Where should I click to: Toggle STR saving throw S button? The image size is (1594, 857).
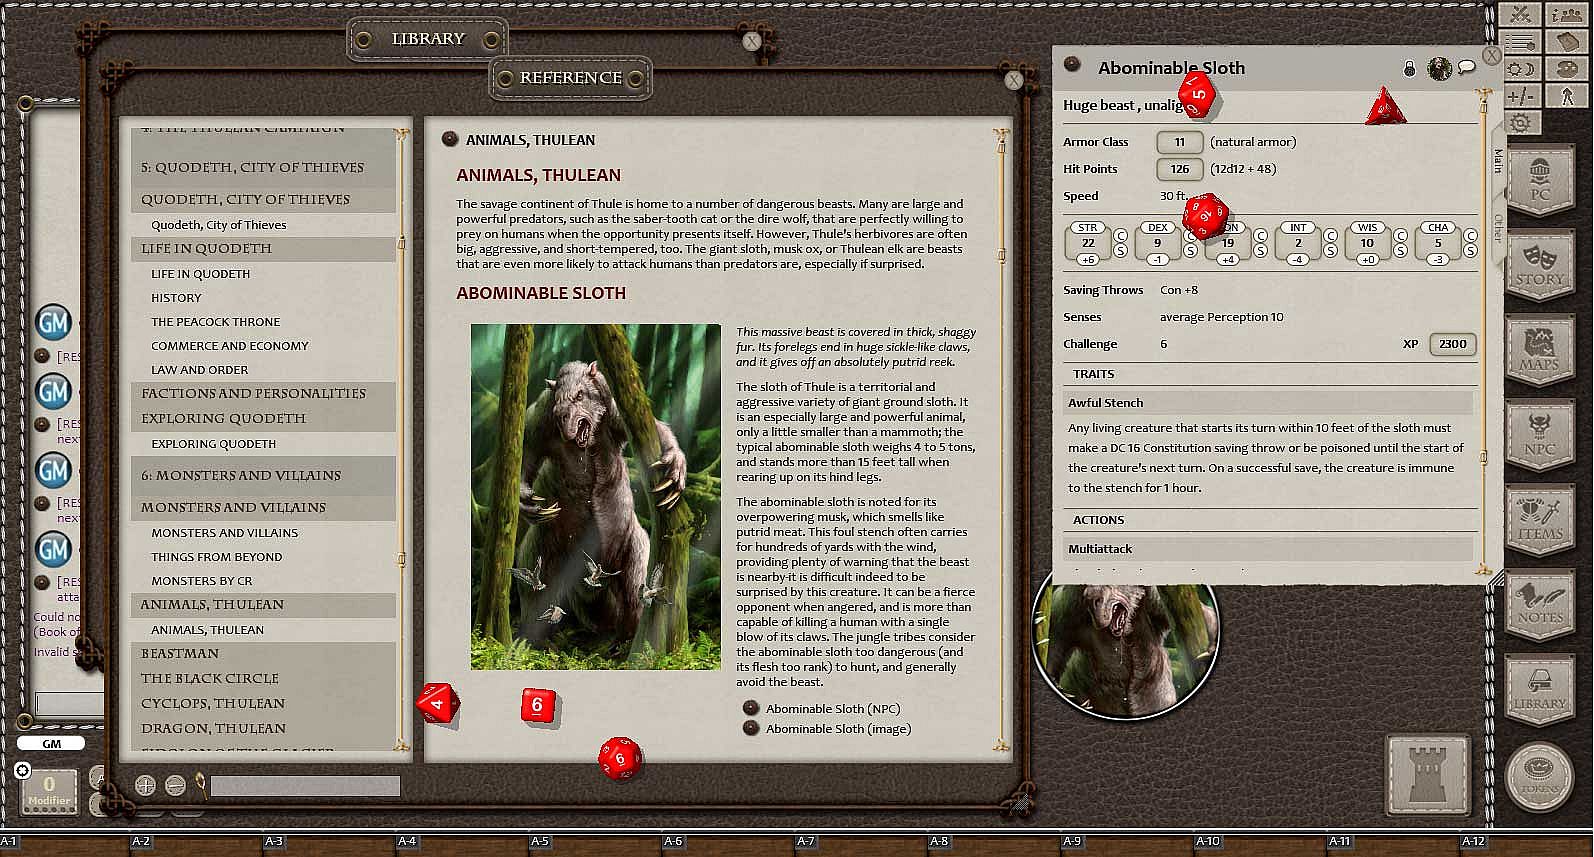[x=1120, y=251]
